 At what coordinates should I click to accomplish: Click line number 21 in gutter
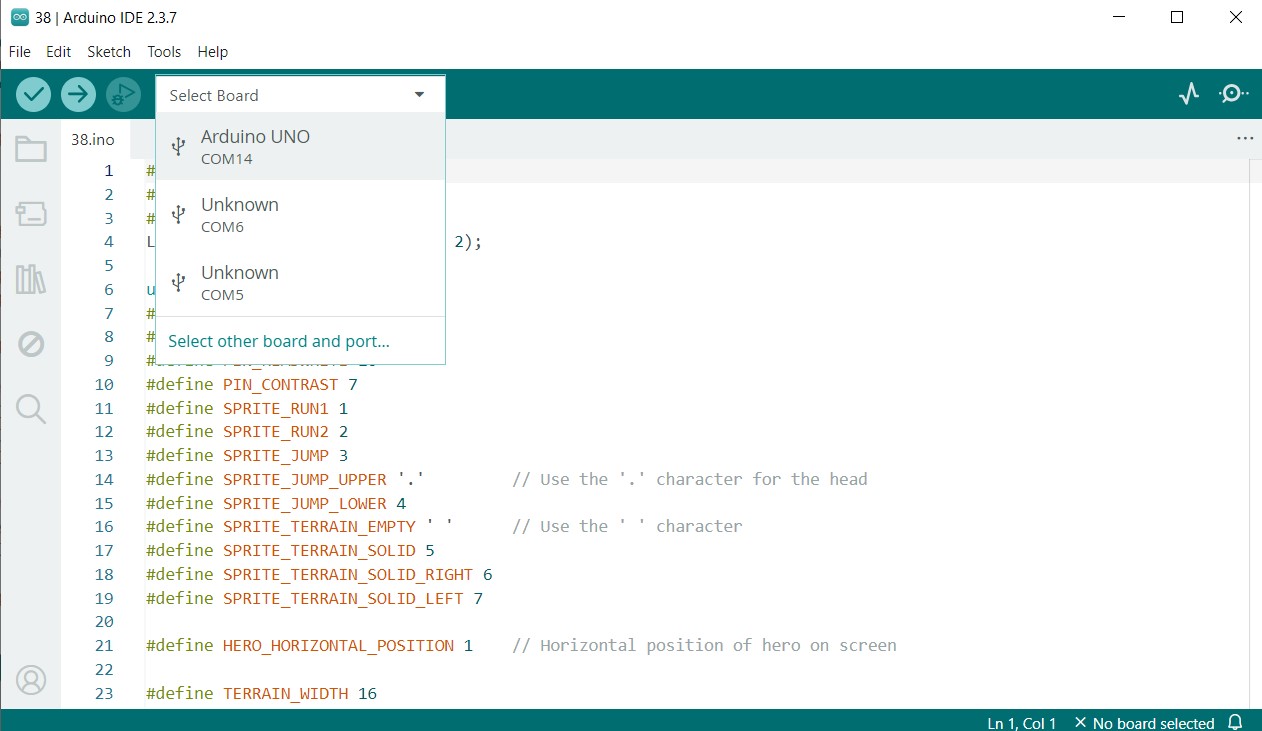[104, 645]
